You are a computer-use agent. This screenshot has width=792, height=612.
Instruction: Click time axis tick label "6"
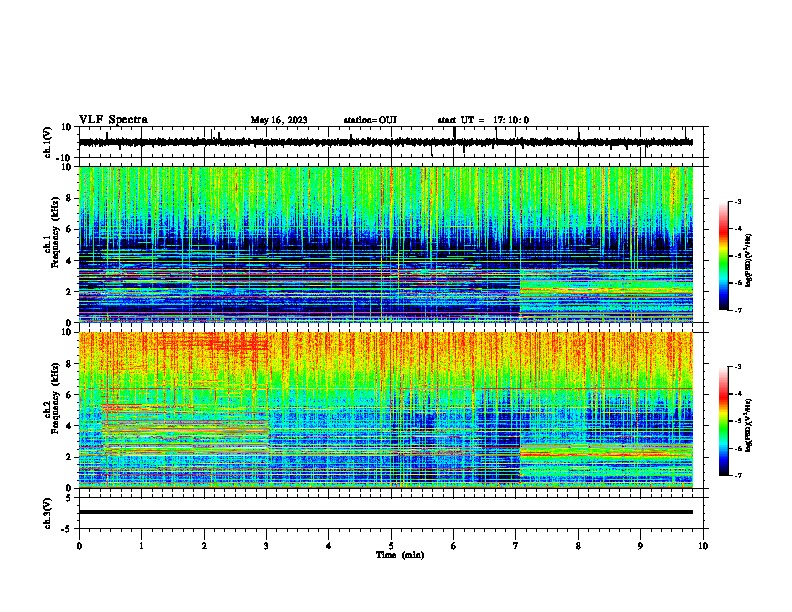[x=454, y=546]
